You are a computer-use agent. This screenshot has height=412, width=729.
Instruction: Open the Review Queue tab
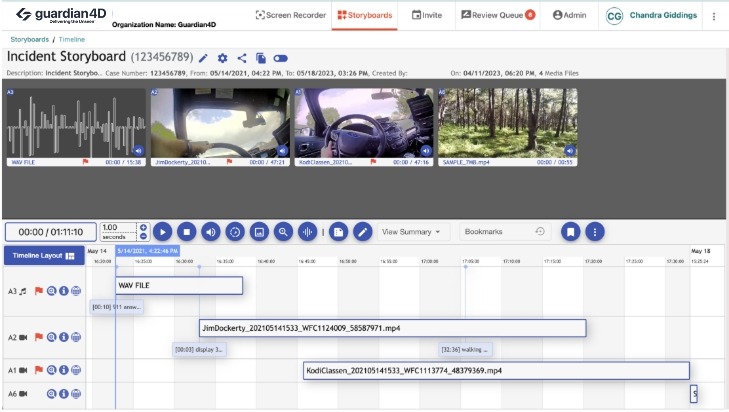pos(498,15)
